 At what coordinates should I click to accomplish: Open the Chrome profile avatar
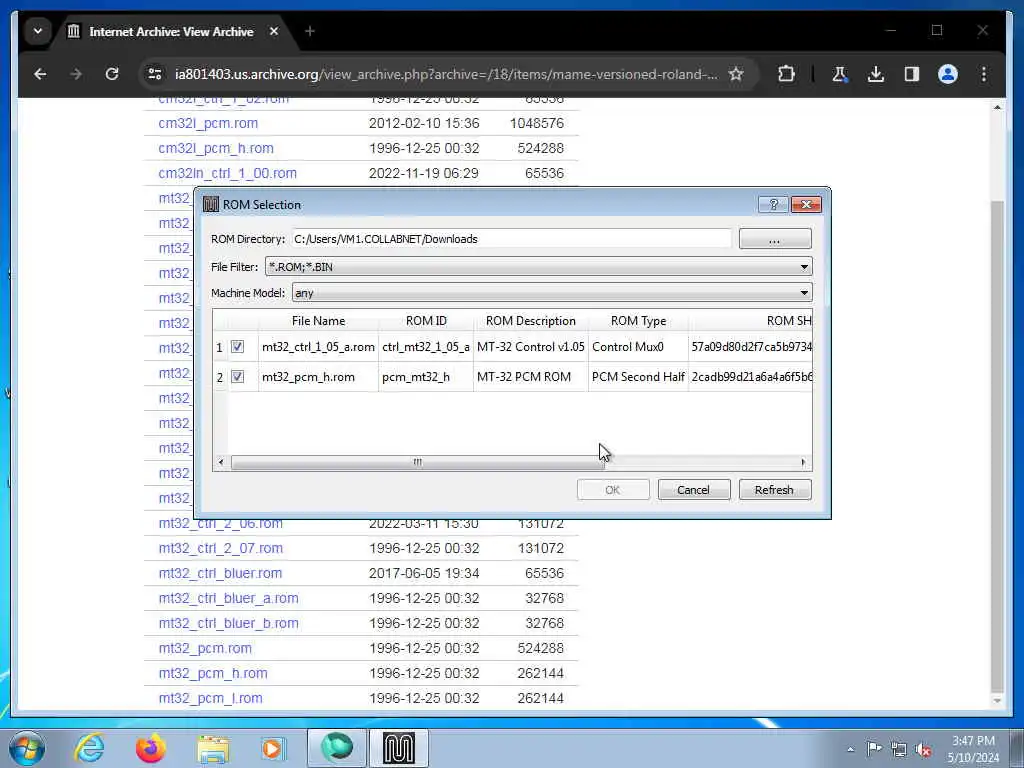pos(948,74)
